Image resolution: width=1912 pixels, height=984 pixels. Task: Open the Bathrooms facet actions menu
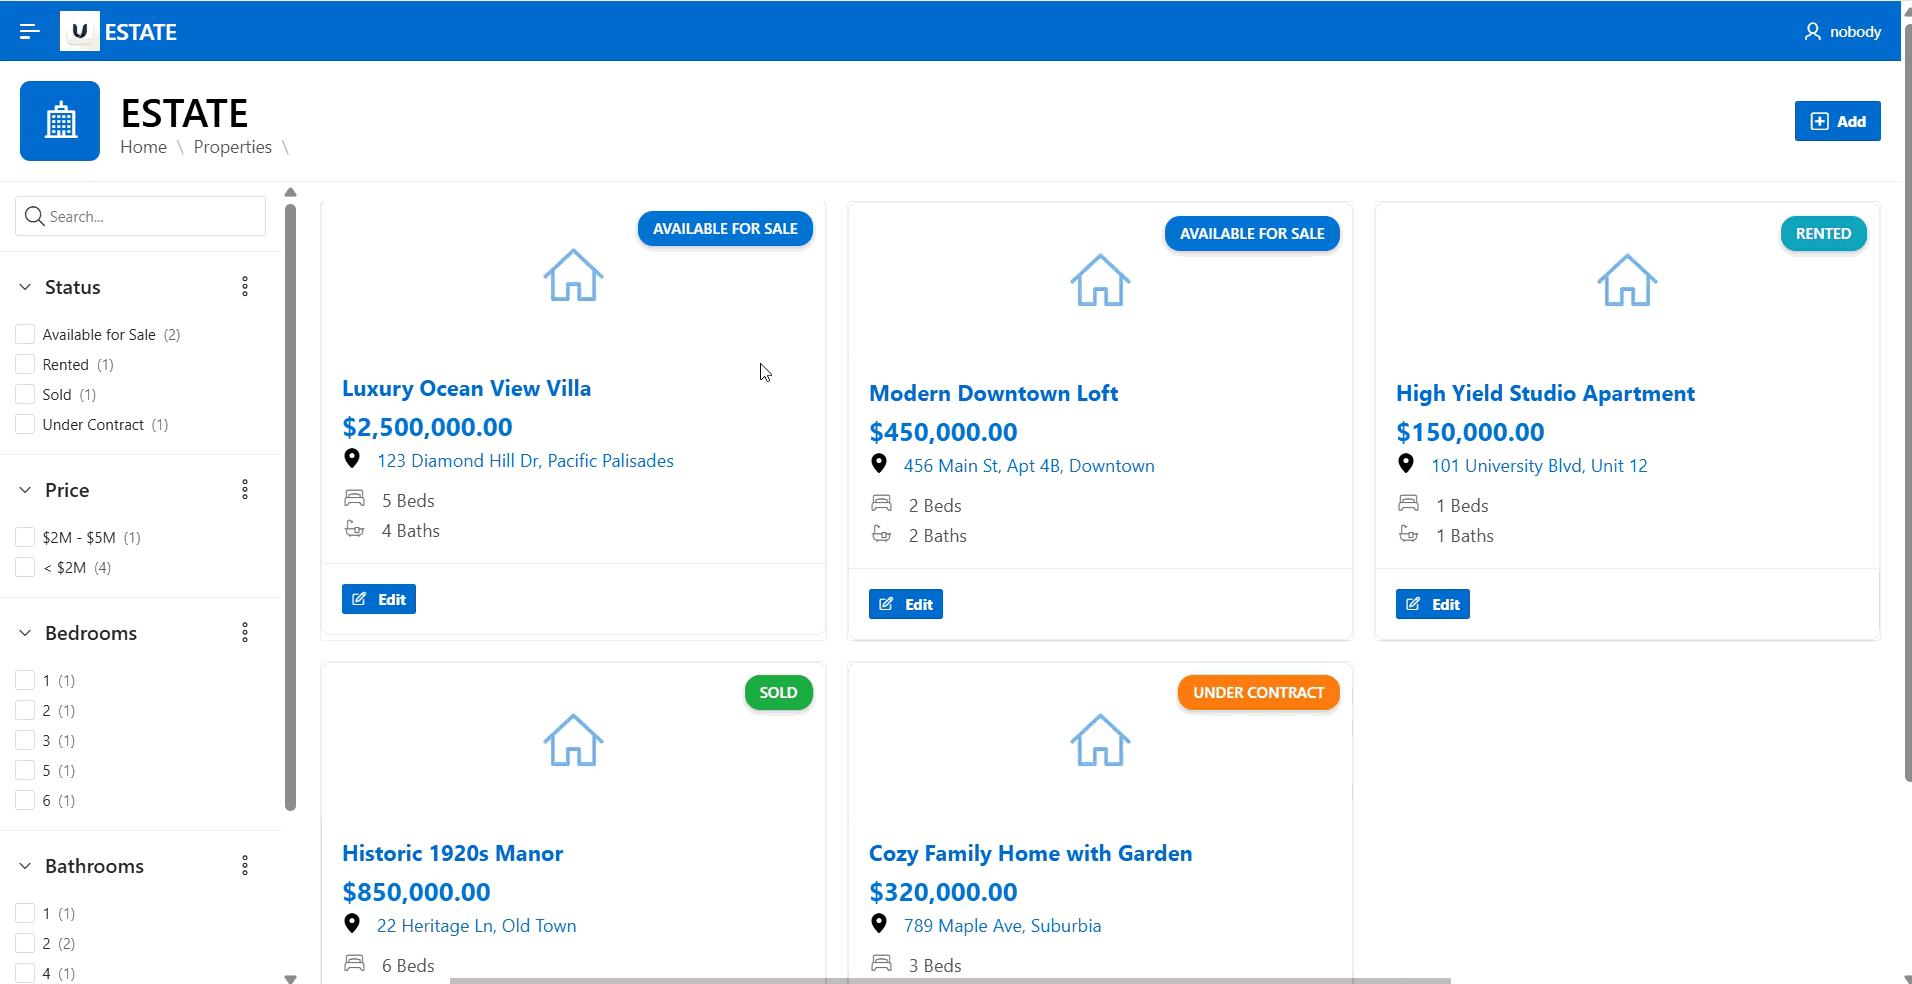click(245, 866)
